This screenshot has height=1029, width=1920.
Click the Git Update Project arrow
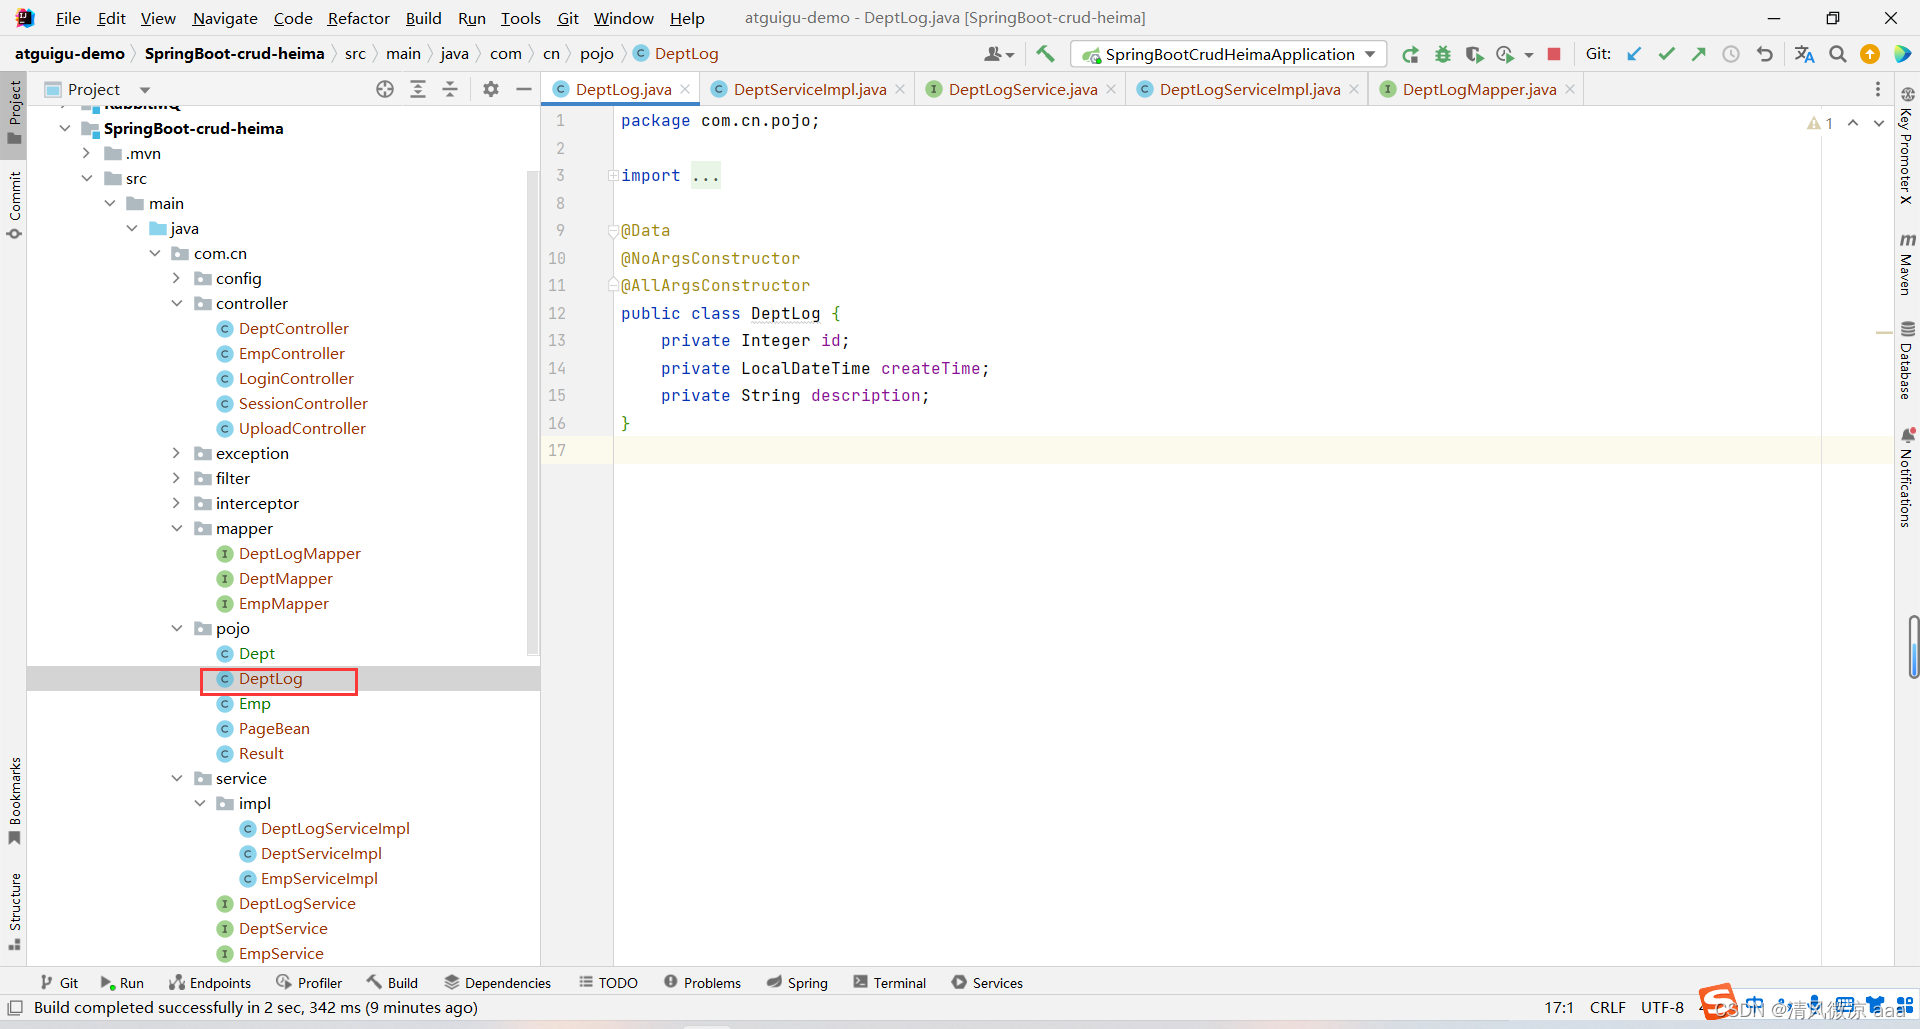point(1634,54)
